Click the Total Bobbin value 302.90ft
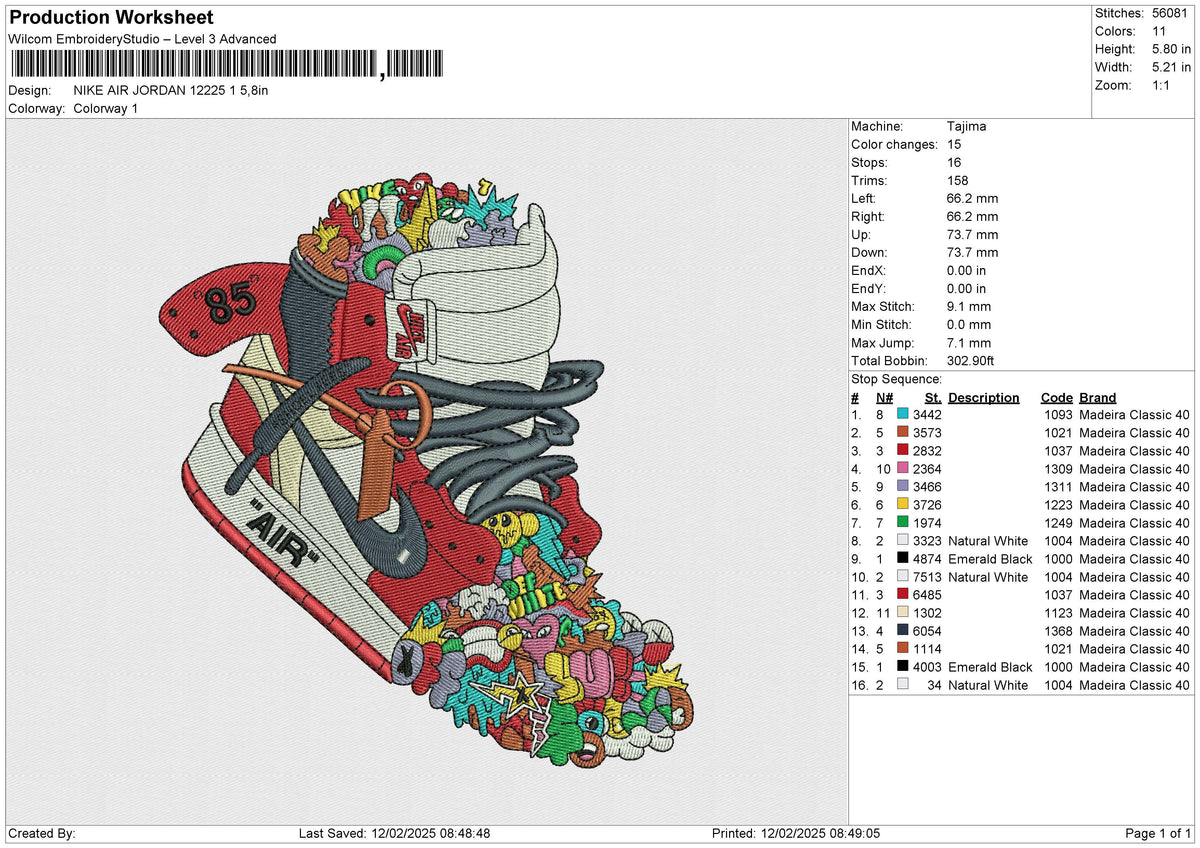The height and width of the screenshot is (848, 1200). (x=970, y=360)
